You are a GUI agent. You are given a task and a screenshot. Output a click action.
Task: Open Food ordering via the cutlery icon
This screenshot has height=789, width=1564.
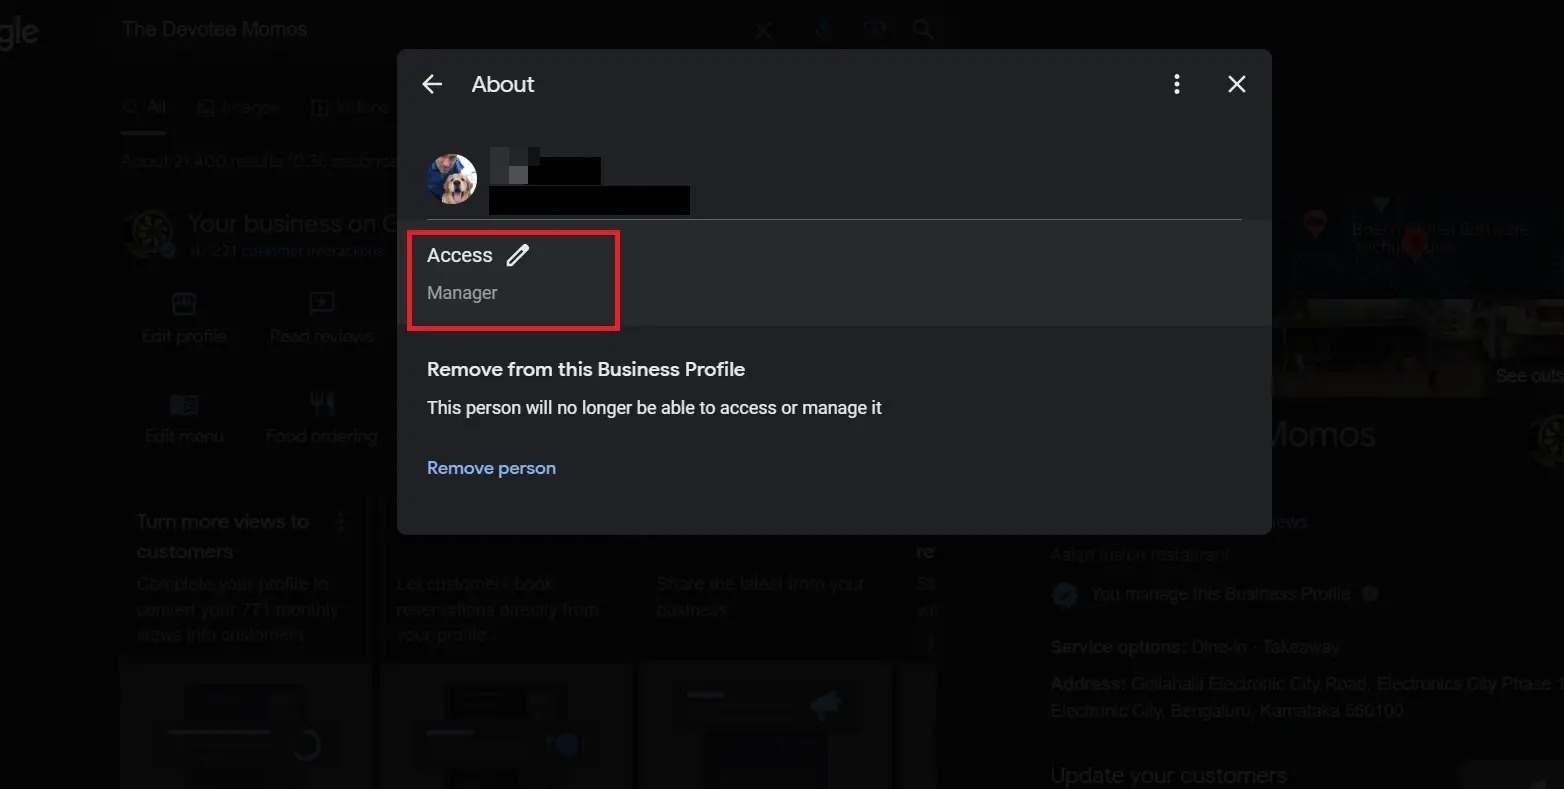pos(321,403)
